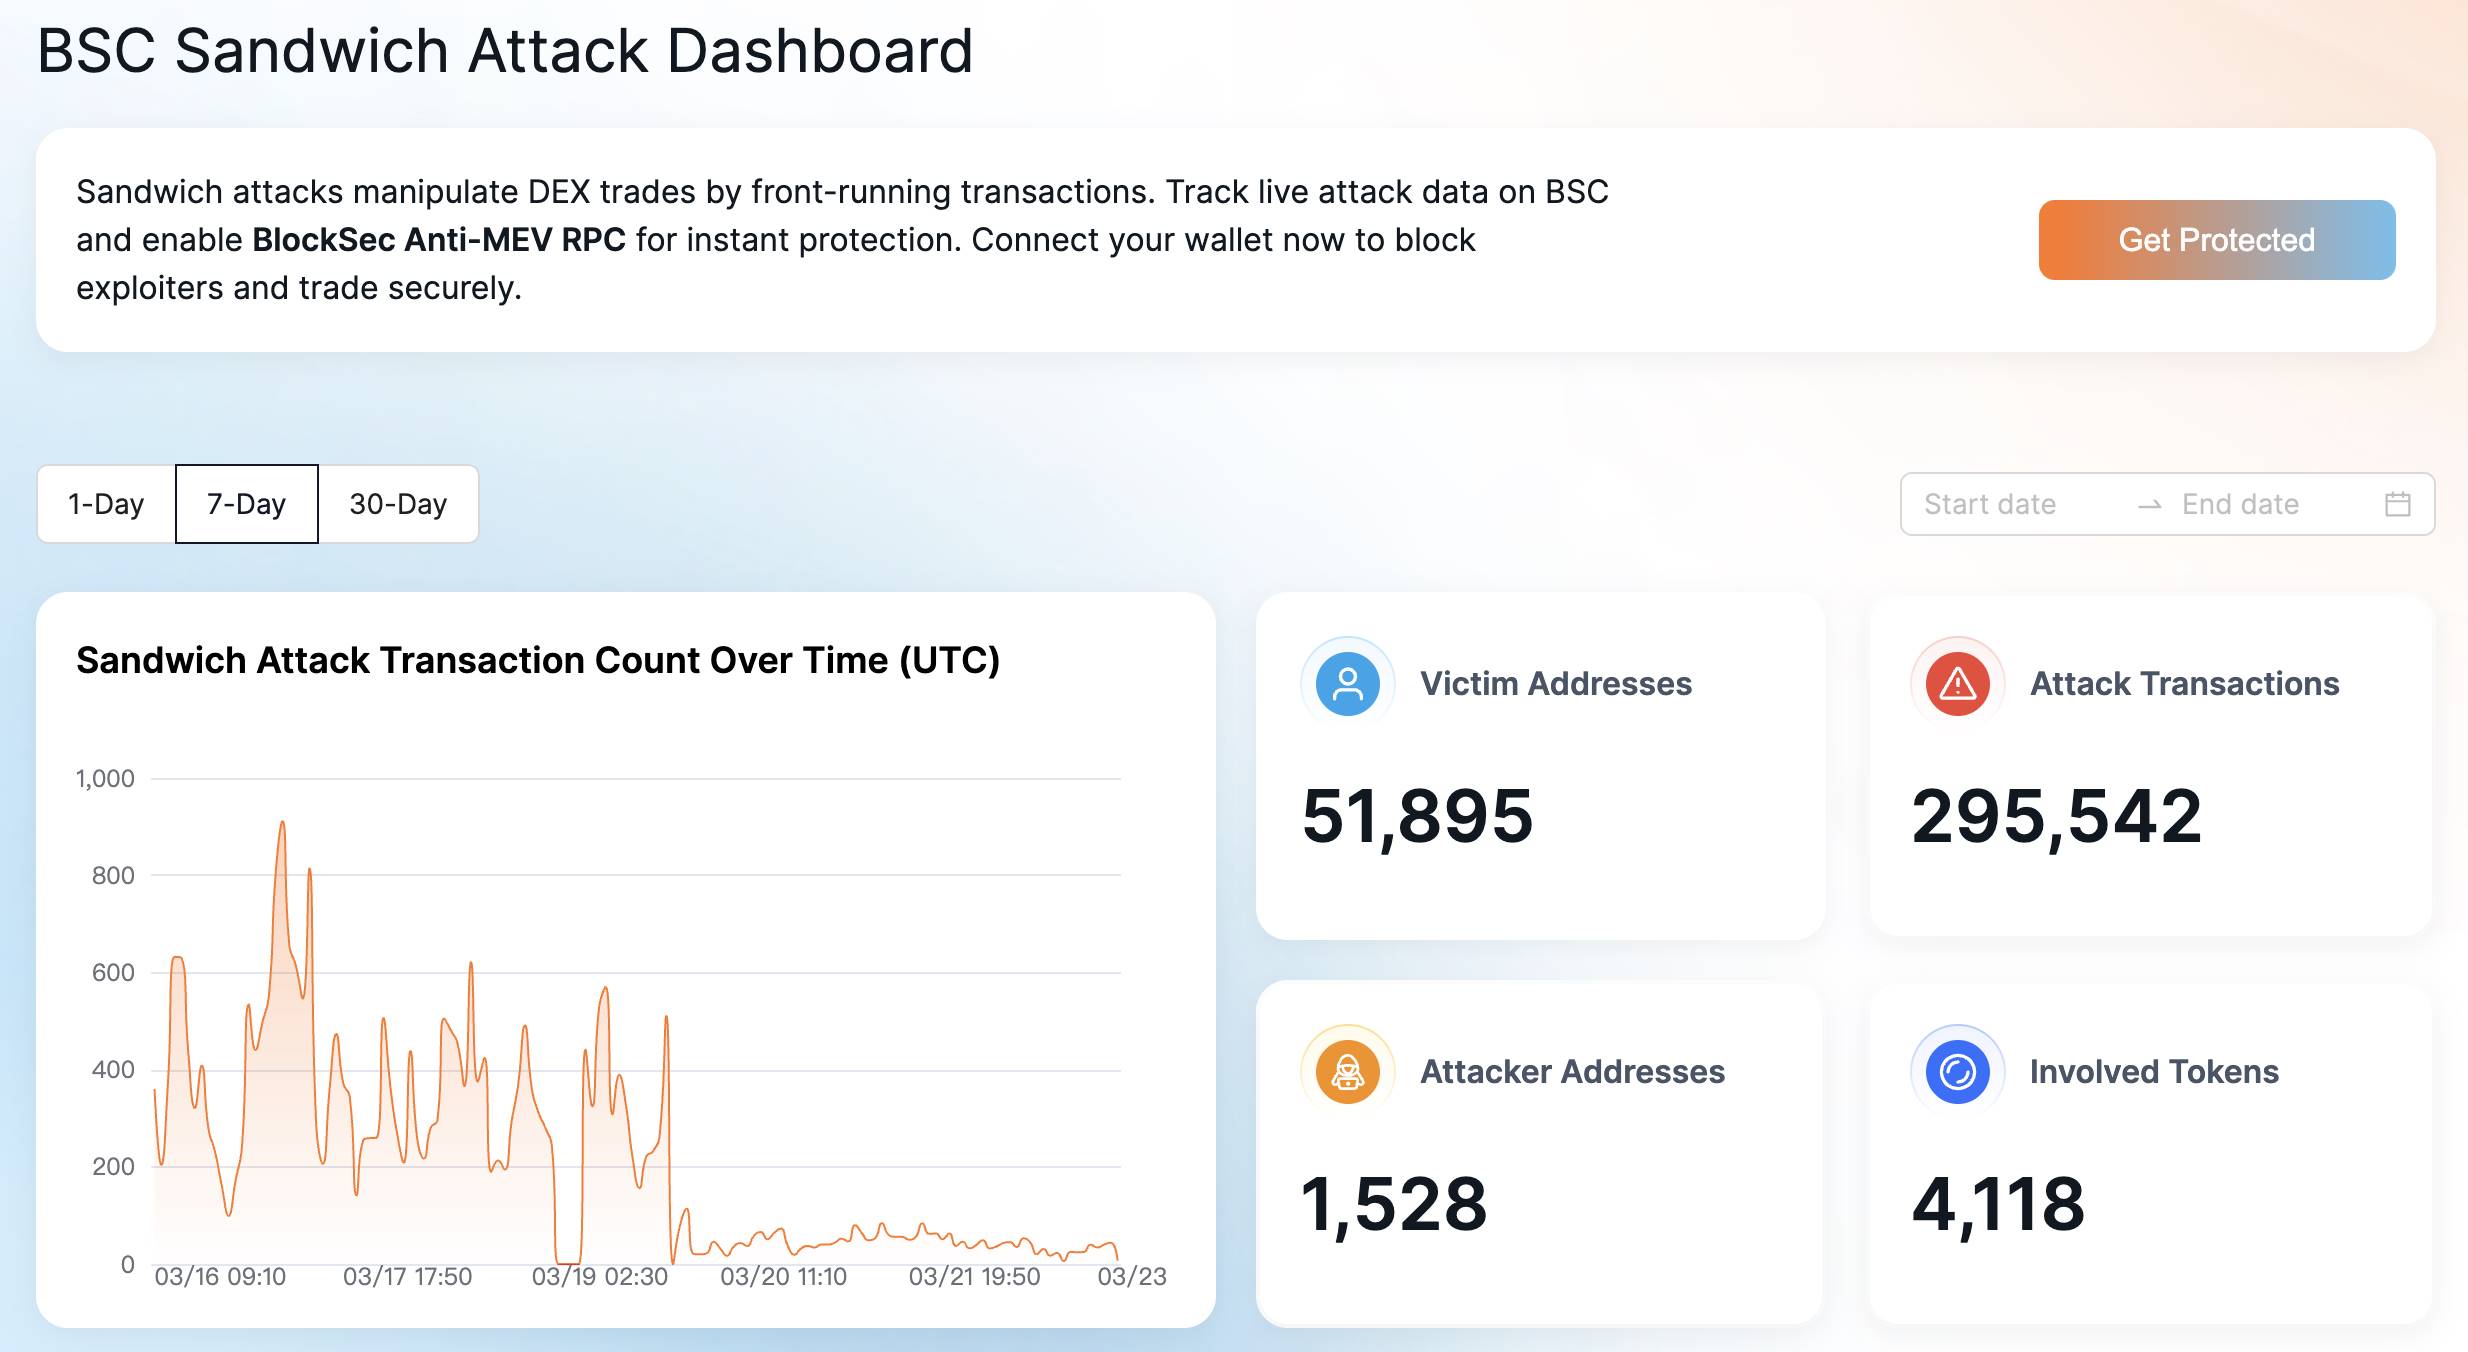This screenshot has width=2468, height=1352.
Task: Click the Get Protected button
Action: (2217, 240)
